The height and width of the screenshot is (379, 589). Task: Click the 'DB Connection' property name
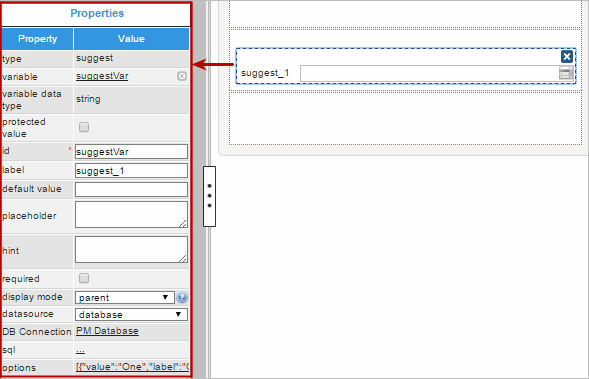(37, 332)
